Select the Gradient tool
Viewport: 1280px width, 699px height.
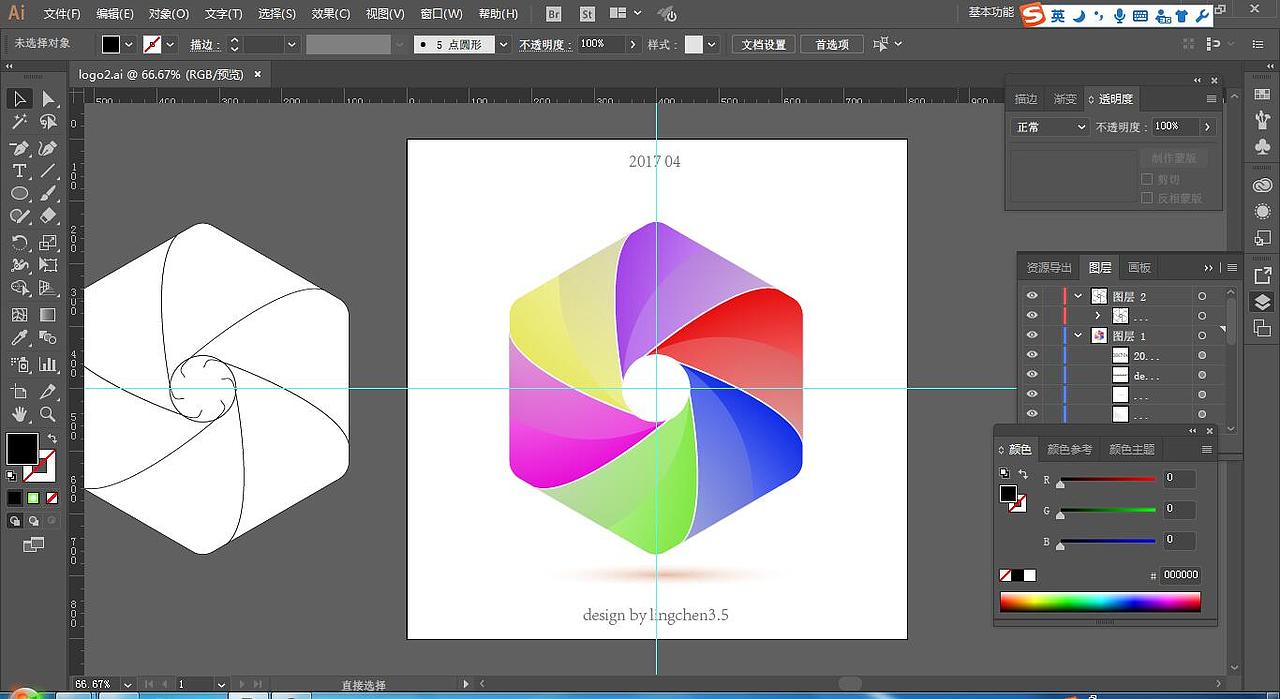pyautogui.click(x=48, y=314)
